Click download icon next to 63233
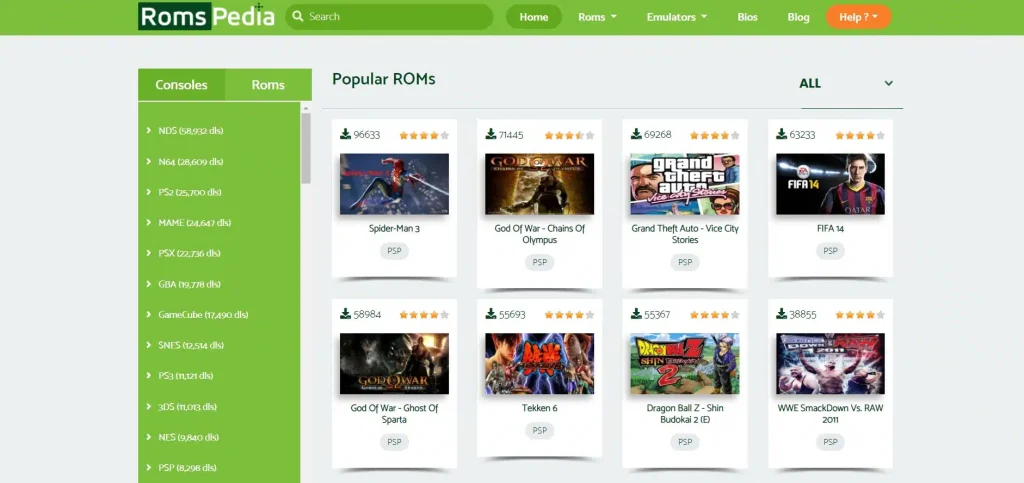Image resolution: width=1024 pixels, height=483 pixels. (x=782, y=134)
